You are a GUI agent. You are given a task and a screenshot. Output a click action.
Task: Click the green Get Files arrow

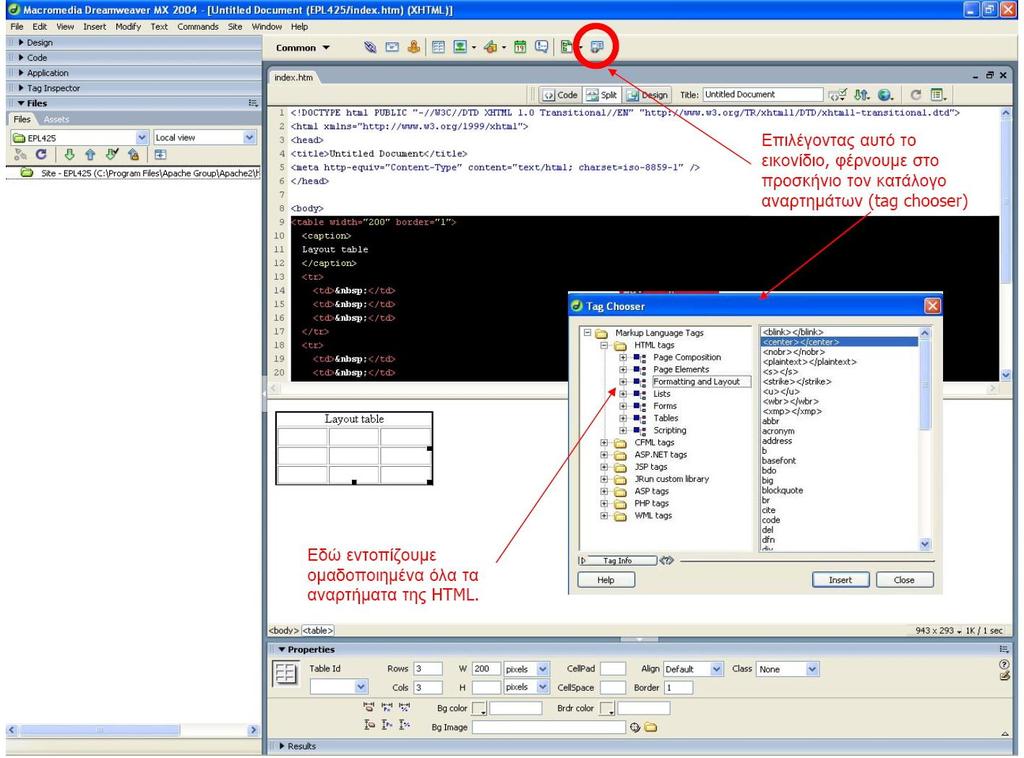(x=69, y=155)
